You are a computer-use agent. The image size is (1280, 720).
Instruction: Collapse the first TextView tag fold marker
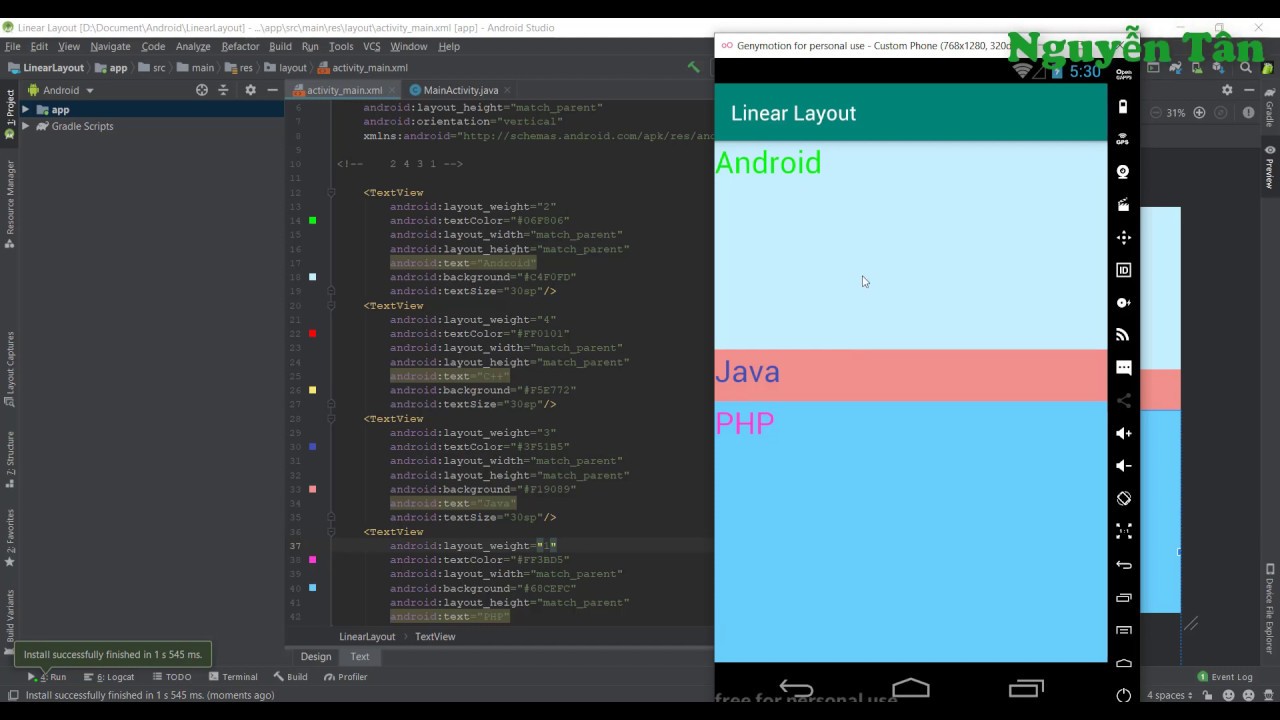tap(331, 192)
